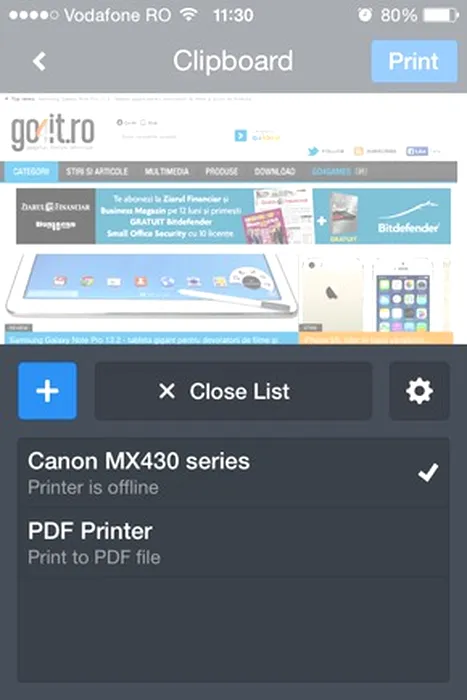Image resolution: width=467 pixels, height=700 pixels.
Task: Open STIRI SI ARTICOLE menu item
Action: coord(97,171)
